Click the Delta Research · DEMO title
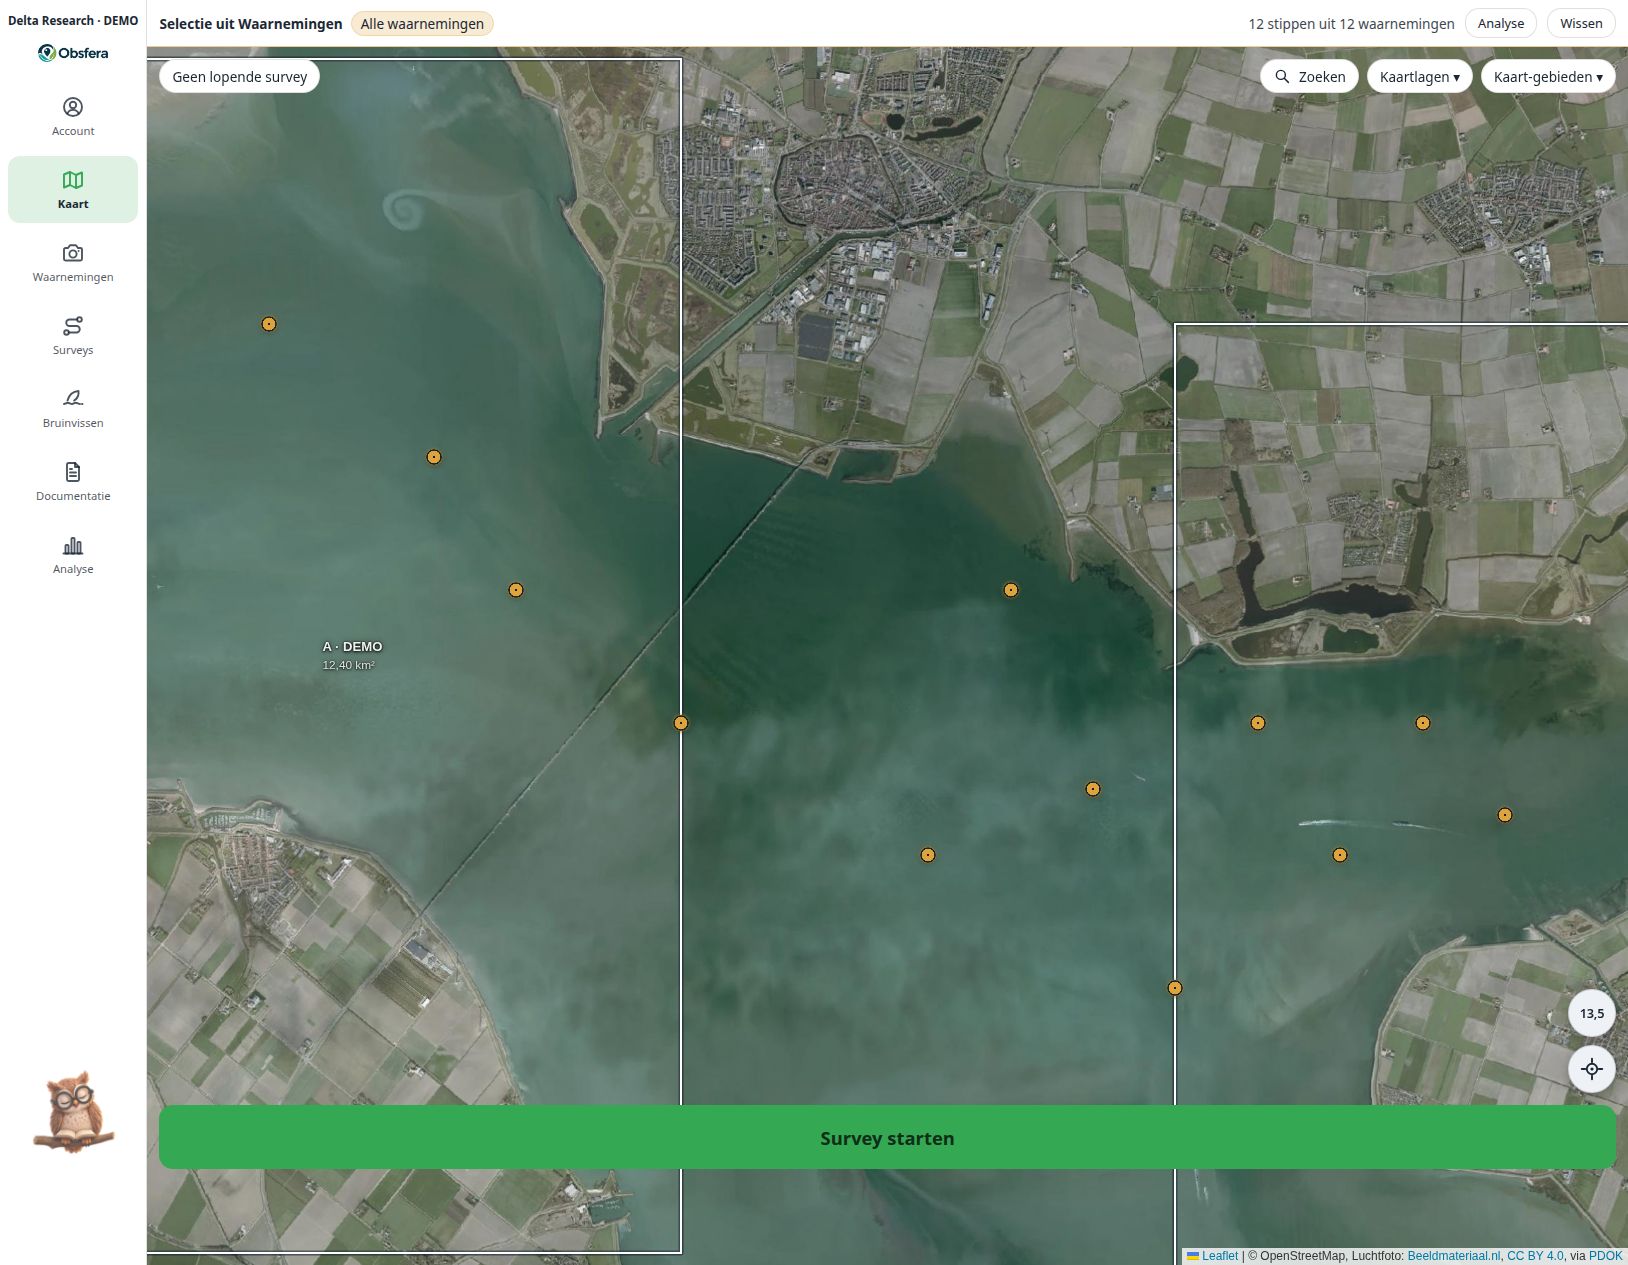1628x1265 pixels. click(x=73, y=20)
